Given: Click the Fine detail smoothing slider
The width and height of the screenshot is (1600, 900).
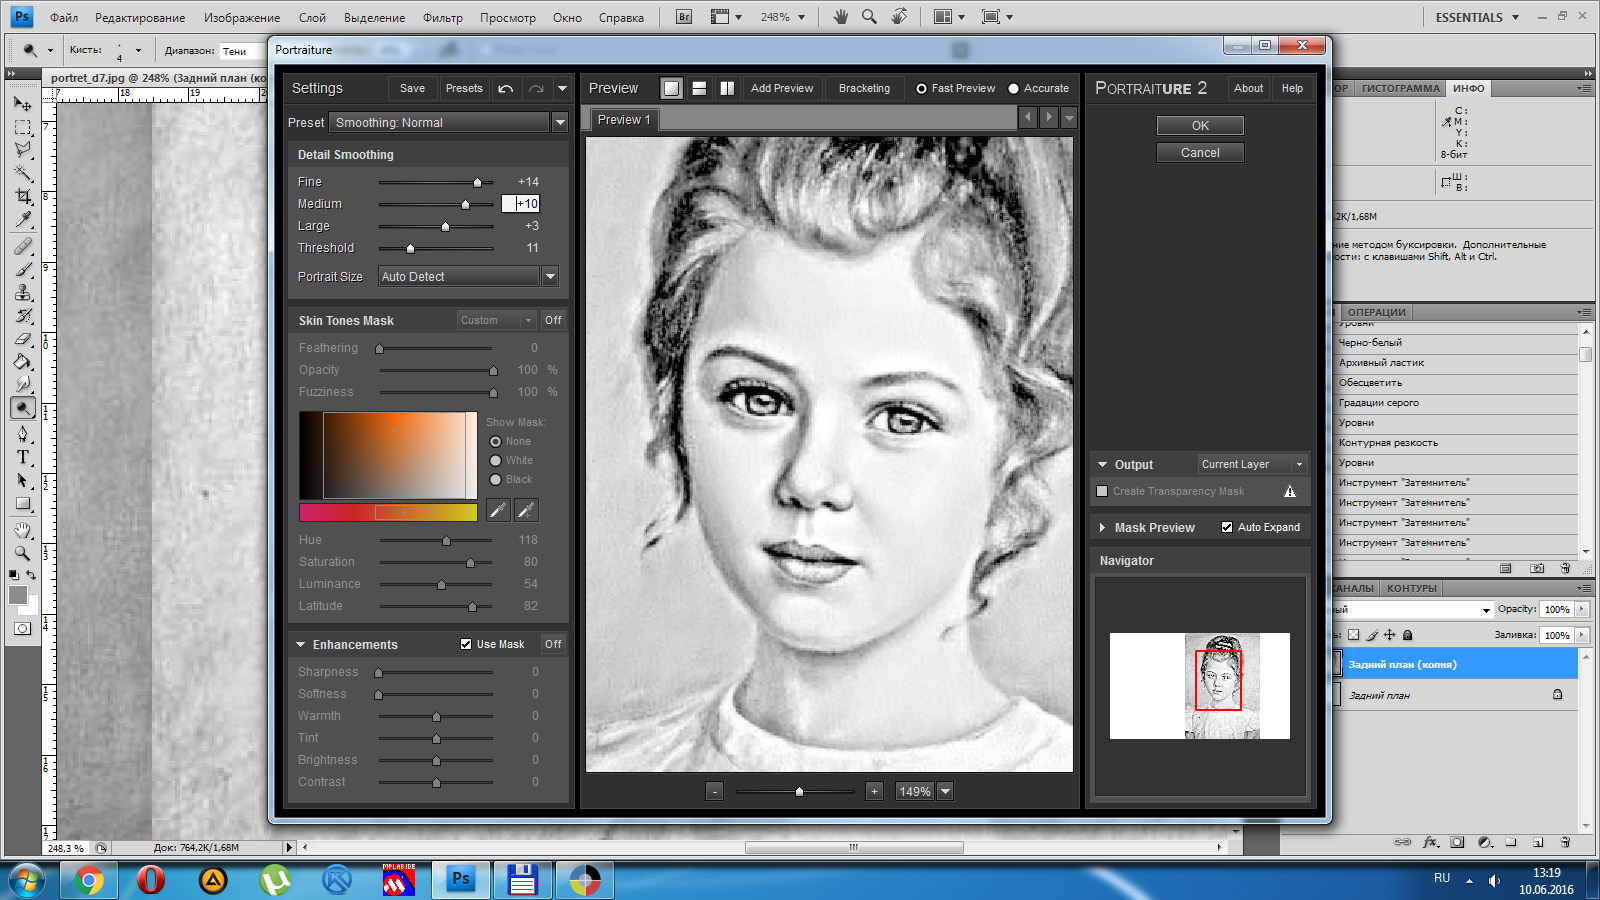Looking at the screenshot, I should tap(477, 182).
